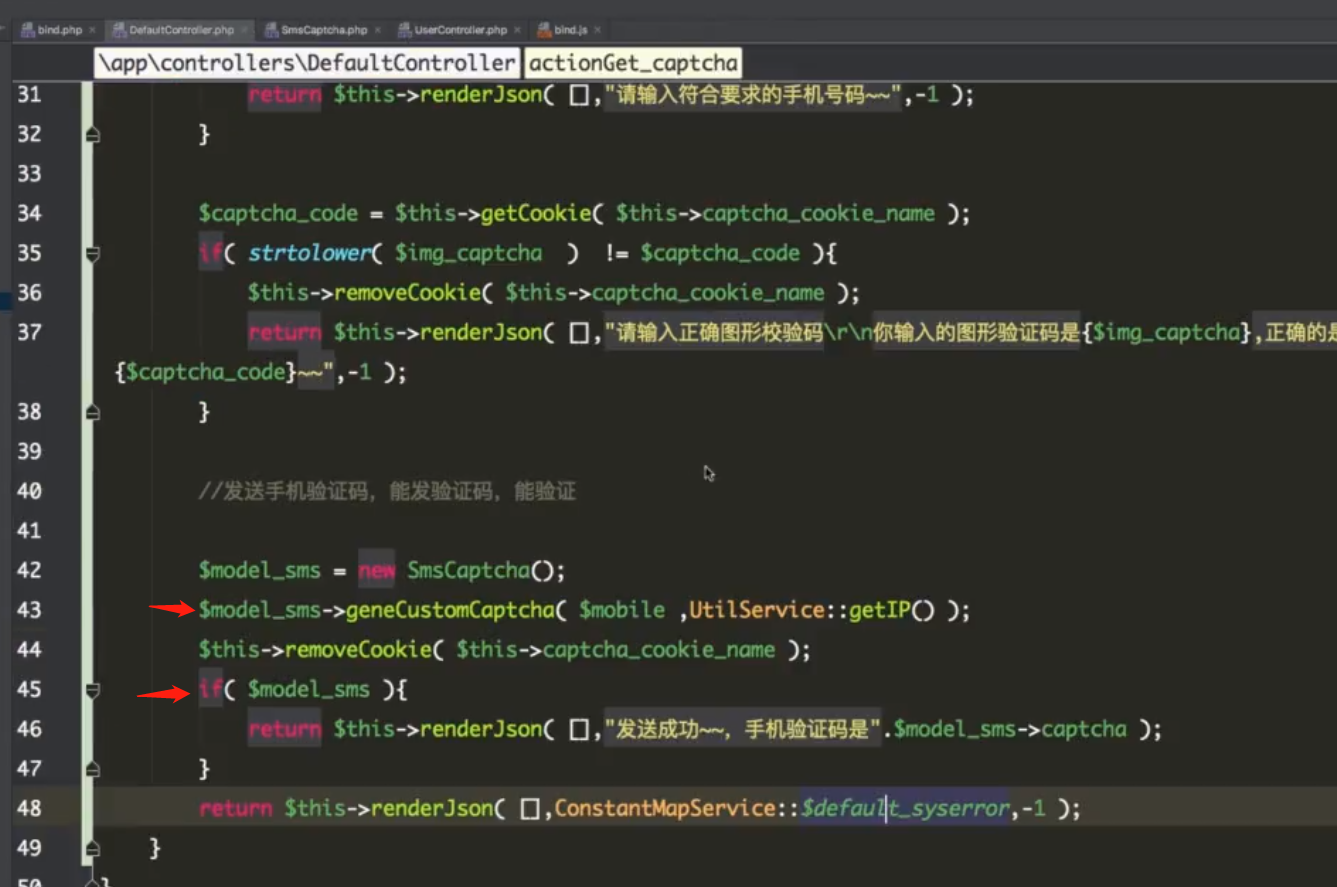
Task: Toggle the fold marker at line 47
Action: [x=92, y=769]
